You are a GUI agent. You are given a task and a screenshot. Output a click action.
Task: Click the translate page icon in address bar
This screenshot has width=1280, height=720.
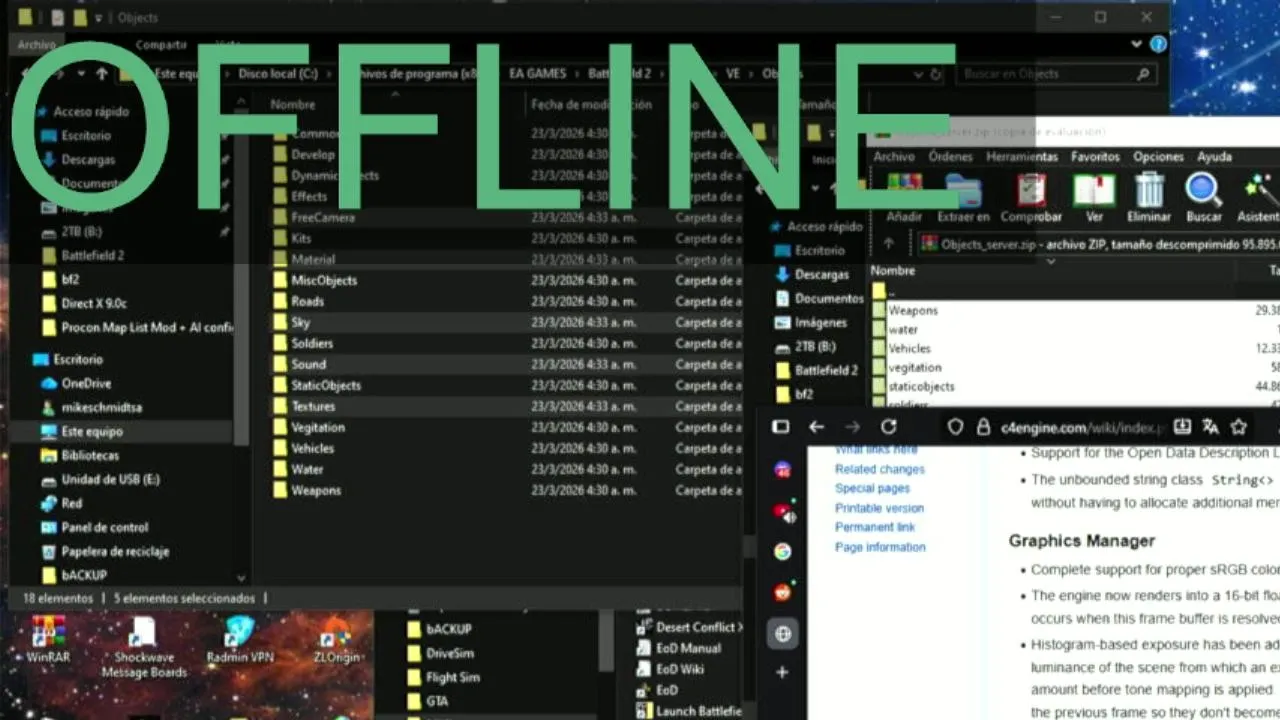click(1210, 427)
